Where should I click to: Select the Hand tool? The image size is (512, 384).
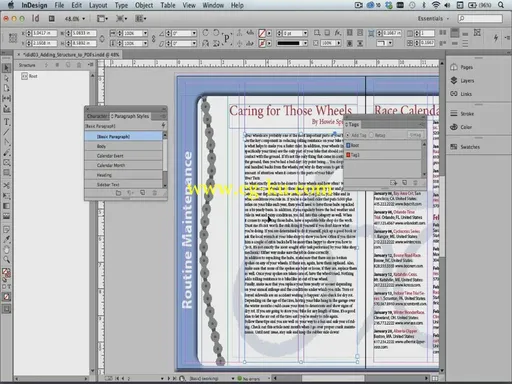[x=6, y=250]
